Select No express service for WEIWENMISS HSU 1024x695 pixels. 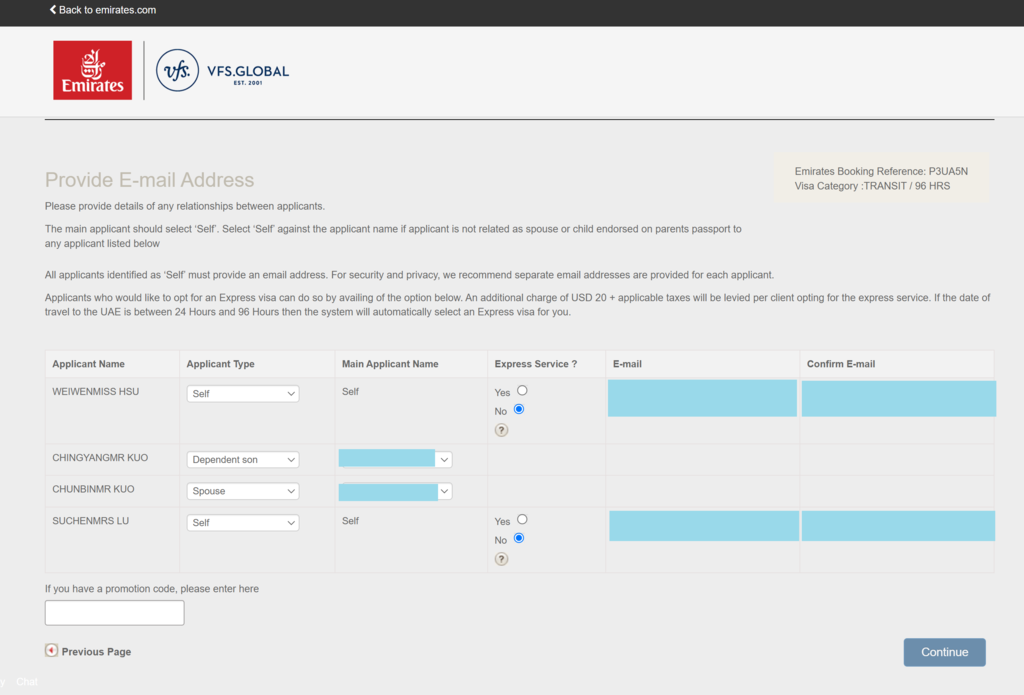pyautogui.click(x=519, y=410)
